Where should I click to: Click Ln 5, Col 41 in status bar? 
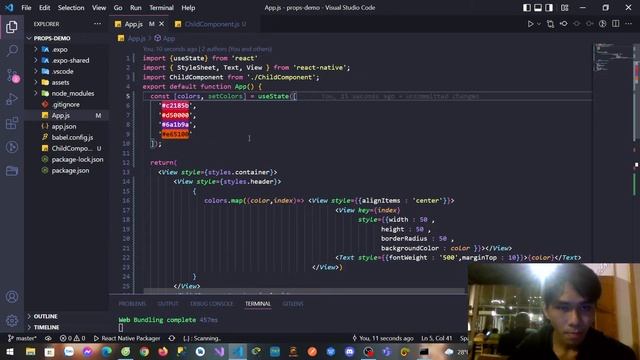(x=436, y=338)
